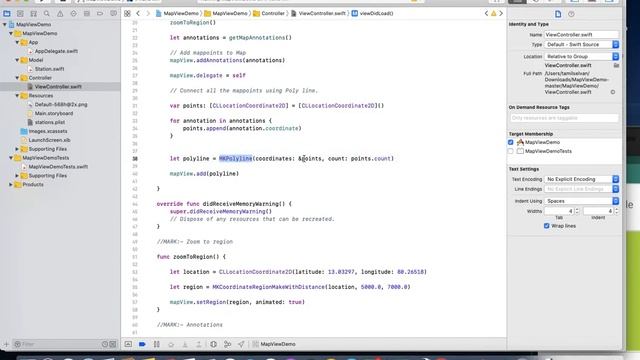
Task: Collapse the Resources group triangle
Action: click(x=17, y=96)
